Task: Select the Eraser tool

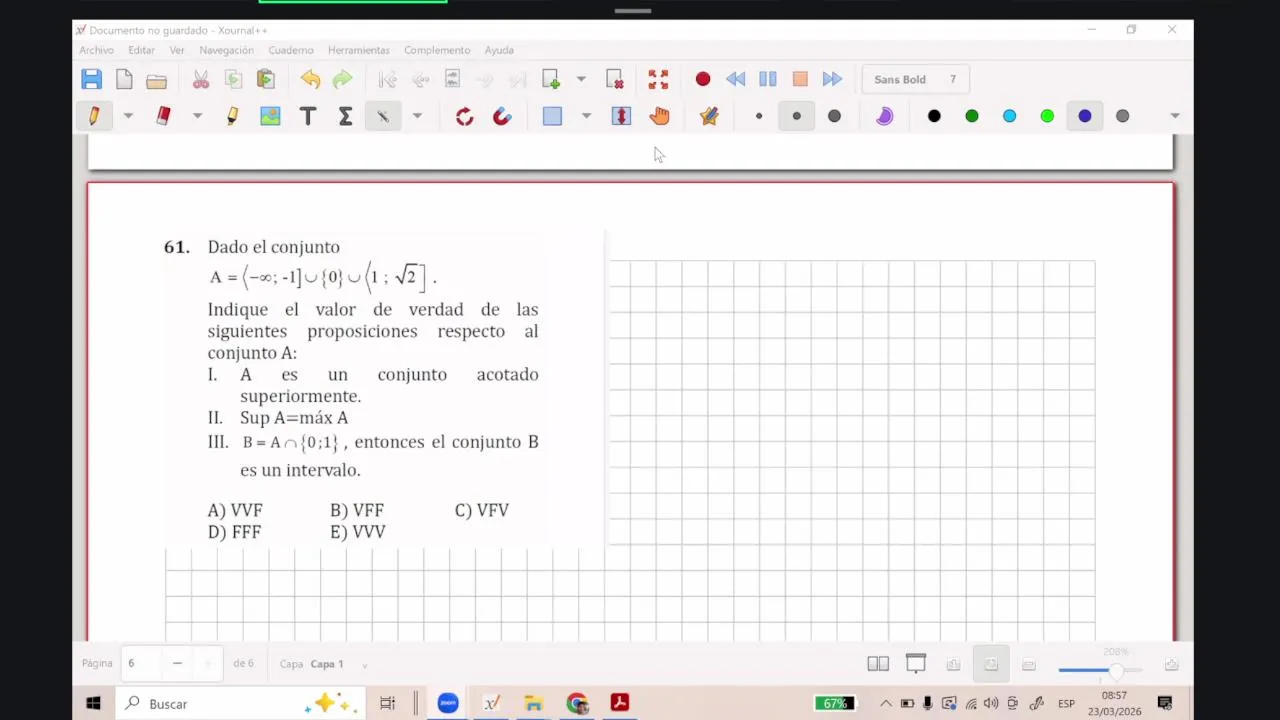Action: [x=164, y=116]
